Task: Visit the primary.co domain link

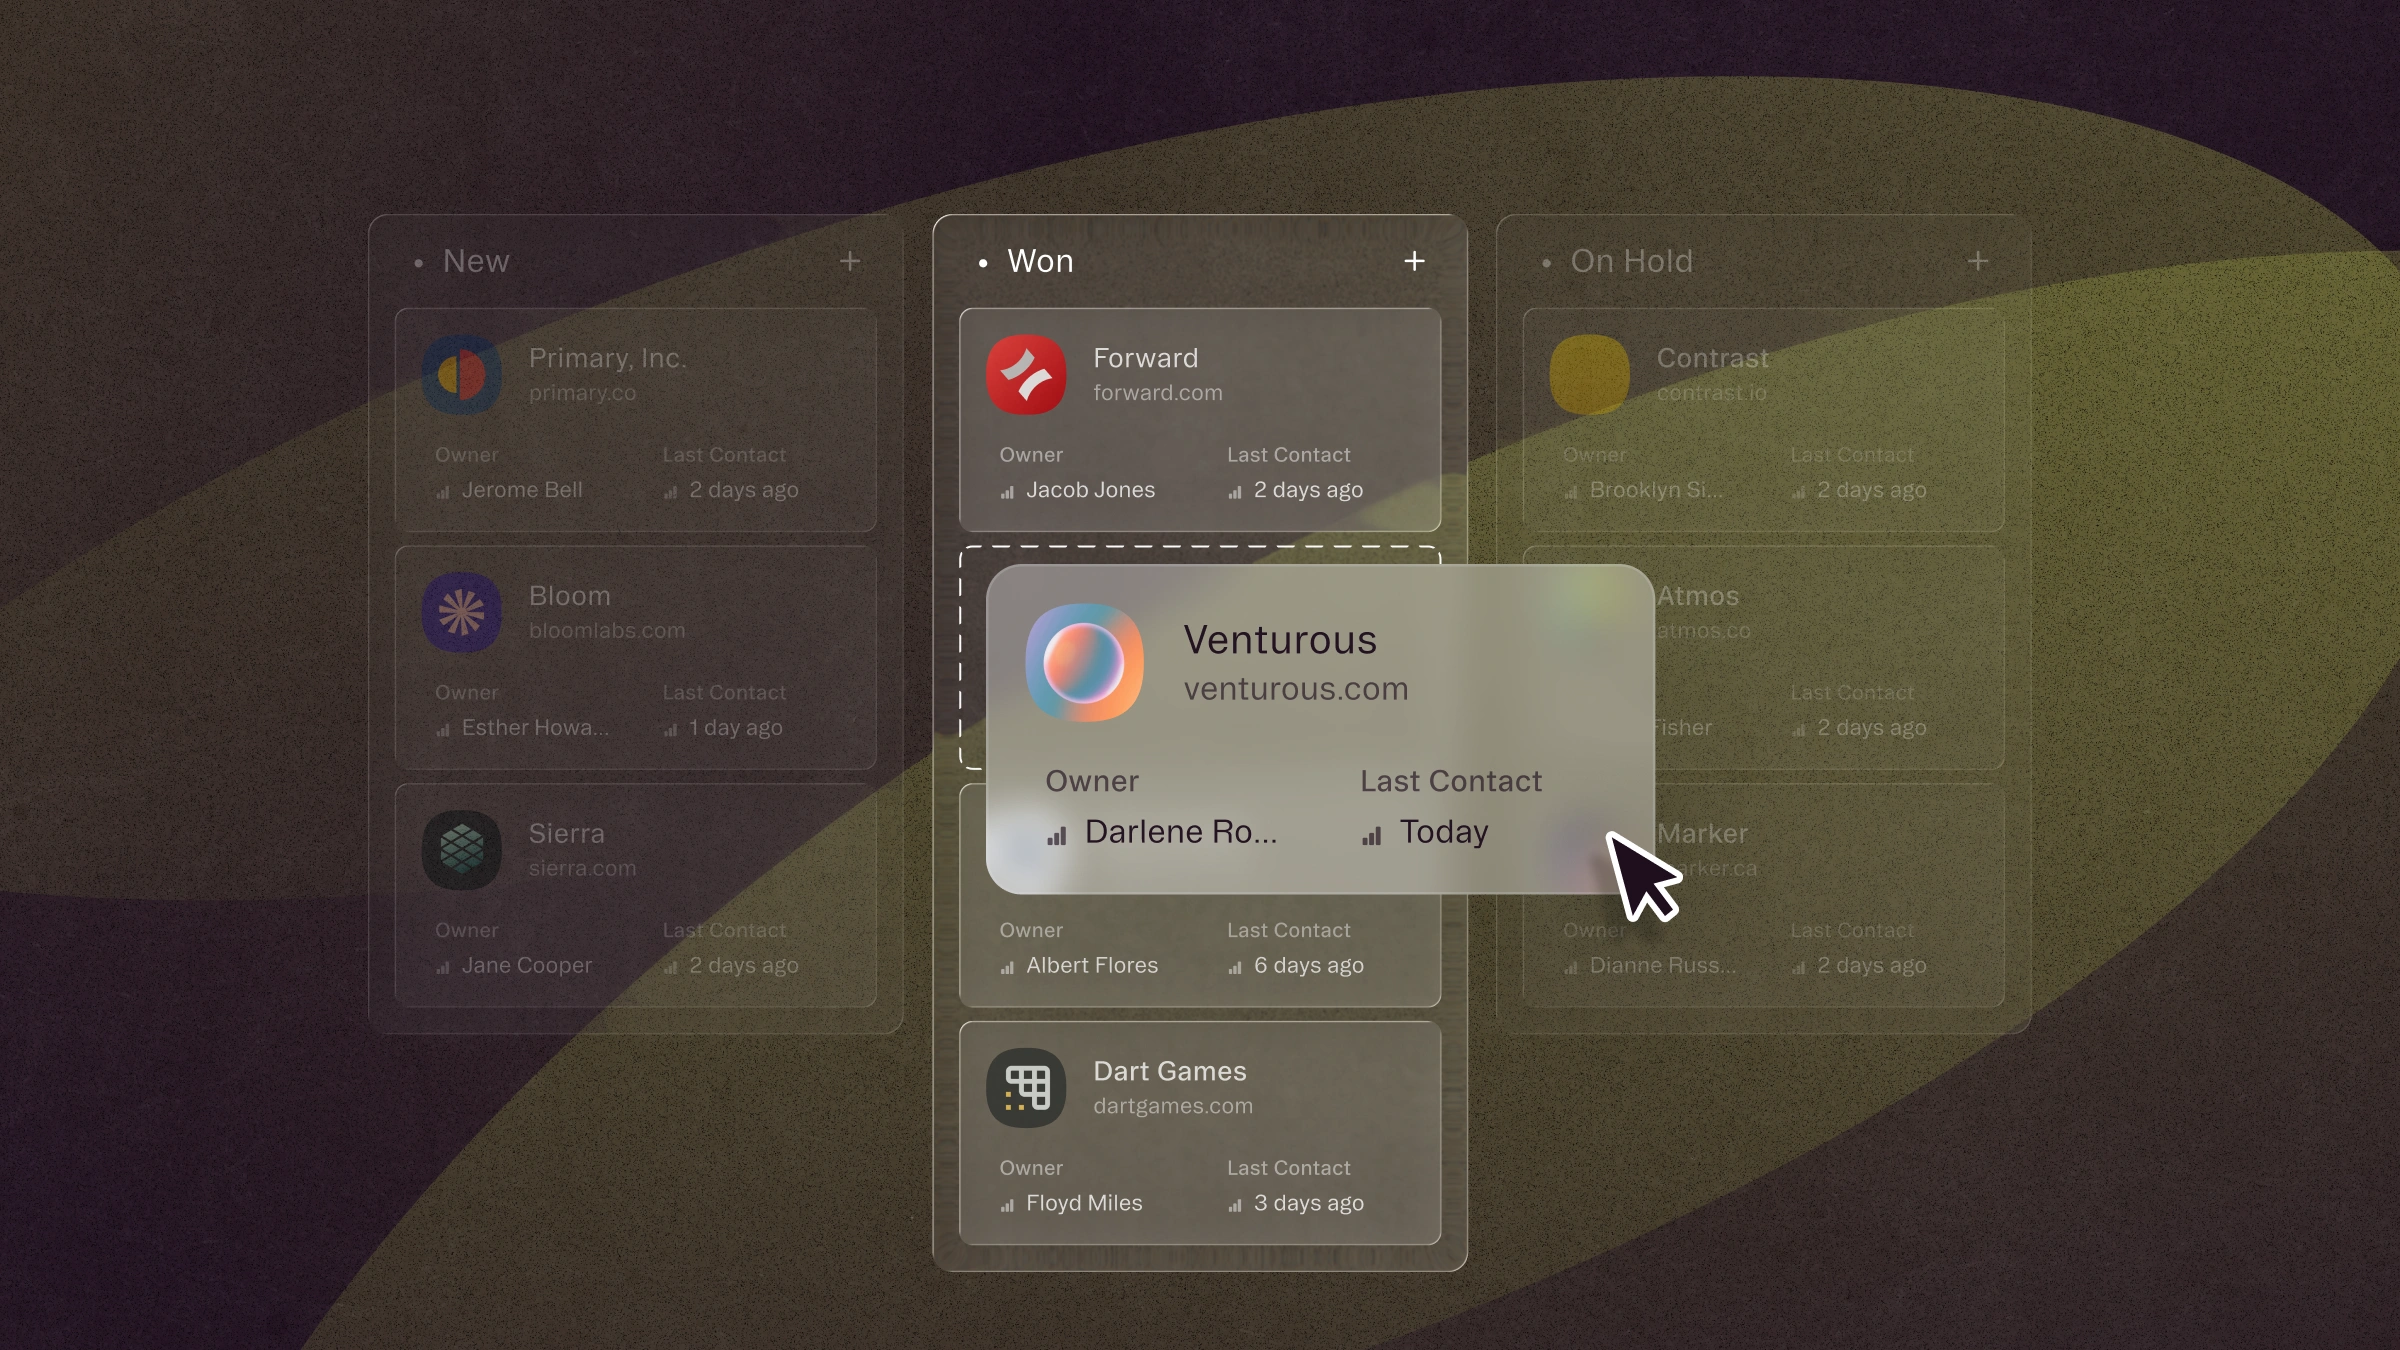Action: coord(582,393)
